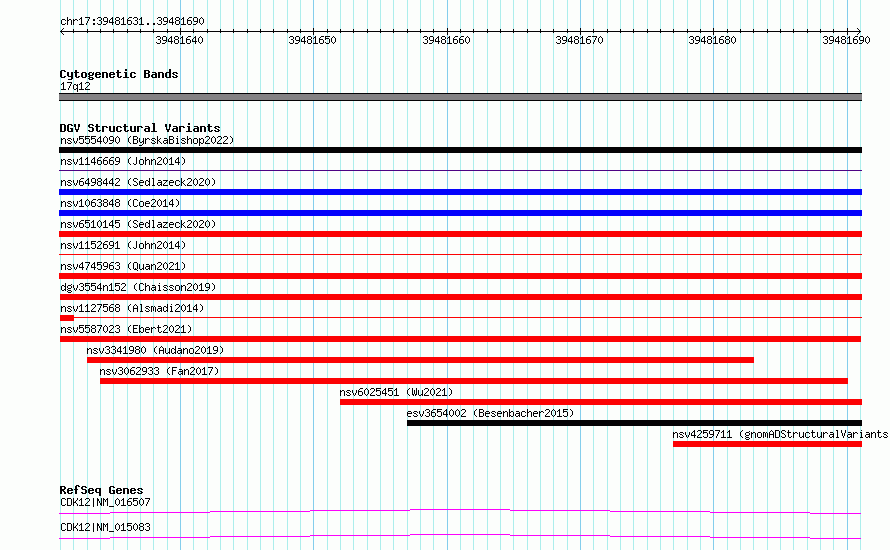The height and width of the screenshot is (550, 890).
Task: Open the nsv6510145 (Sedlazeck2020) label
Action: coord(138,224)
